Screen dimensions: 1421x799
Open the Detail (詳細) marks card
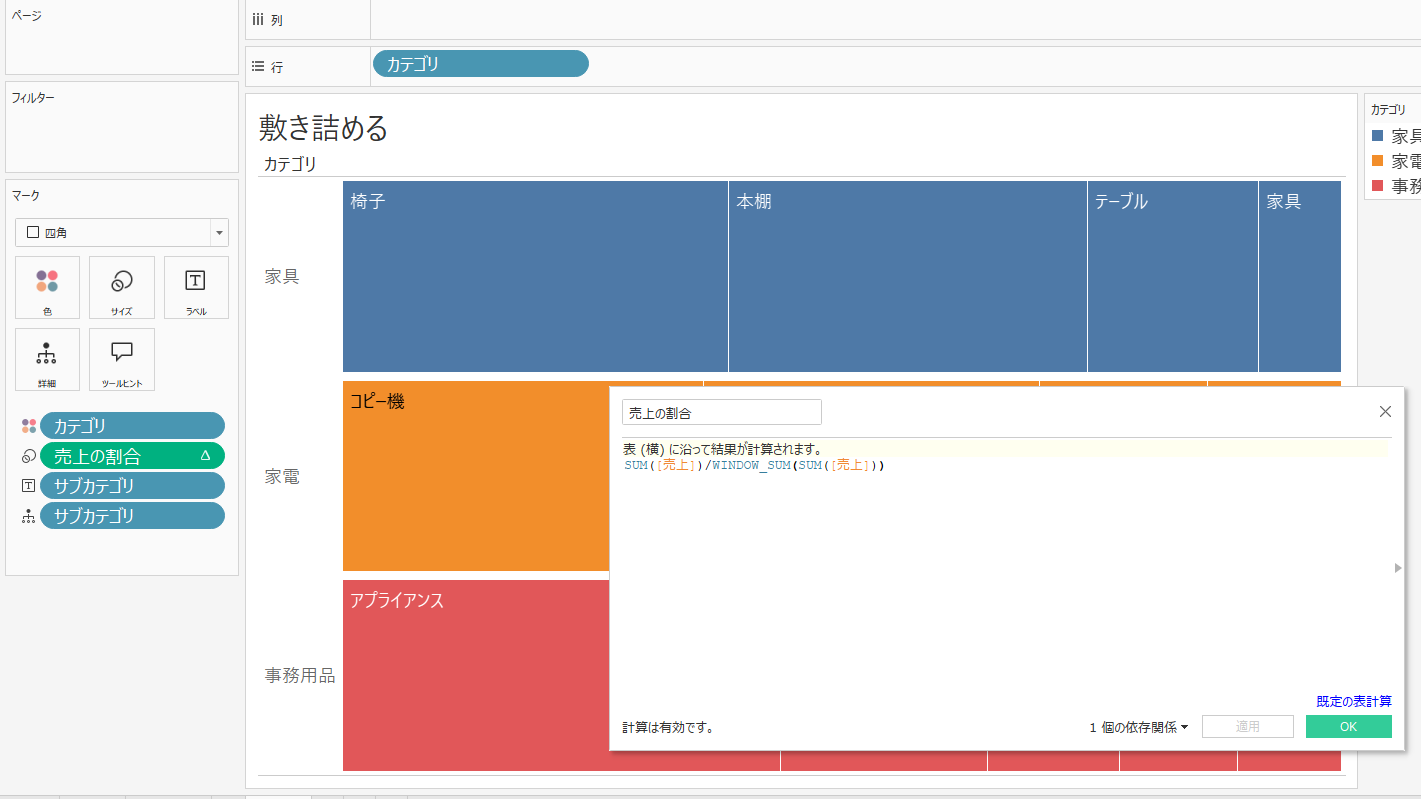coord(47,359)
